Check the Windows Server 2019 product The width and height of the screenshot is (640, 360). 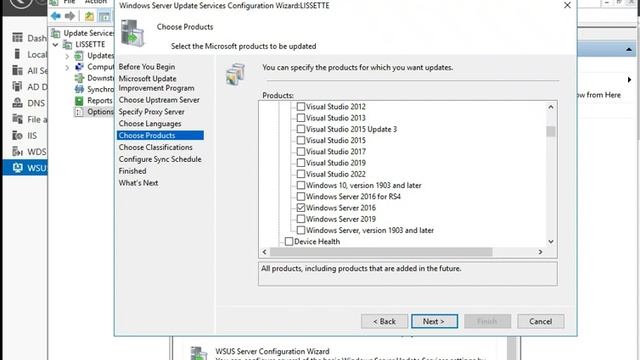(301, 219)
